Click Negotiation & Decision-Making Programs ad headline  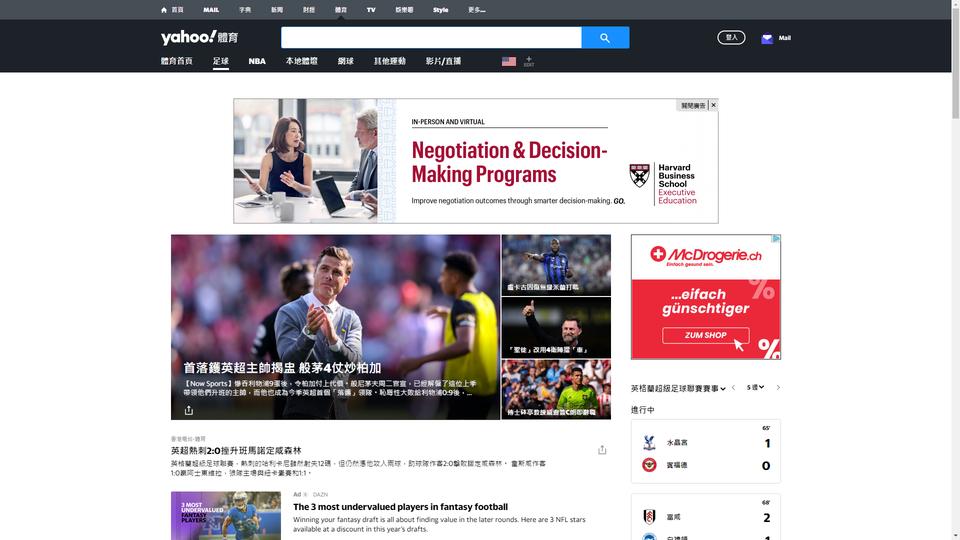click(509, 162)
